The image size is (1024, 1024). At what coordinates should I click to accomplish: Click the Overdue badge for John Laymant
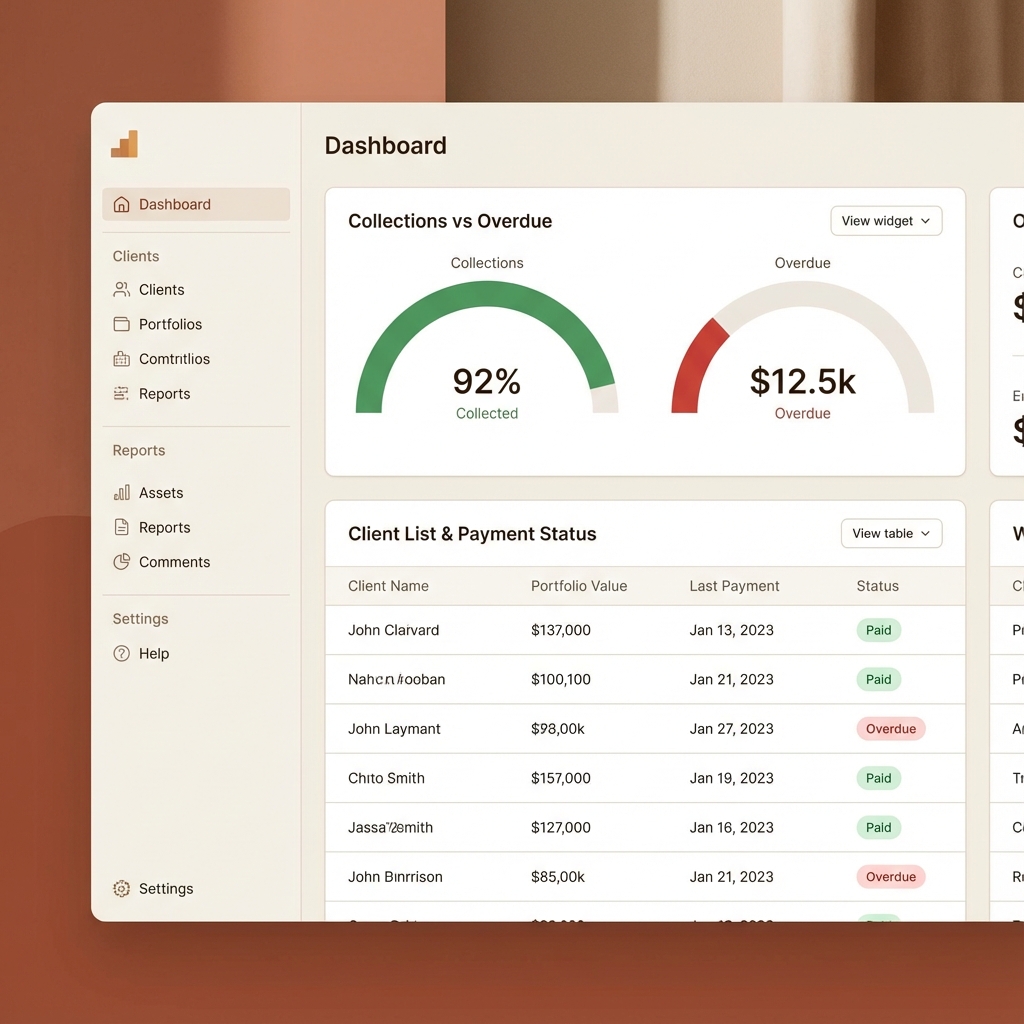[x=890, y=729]
